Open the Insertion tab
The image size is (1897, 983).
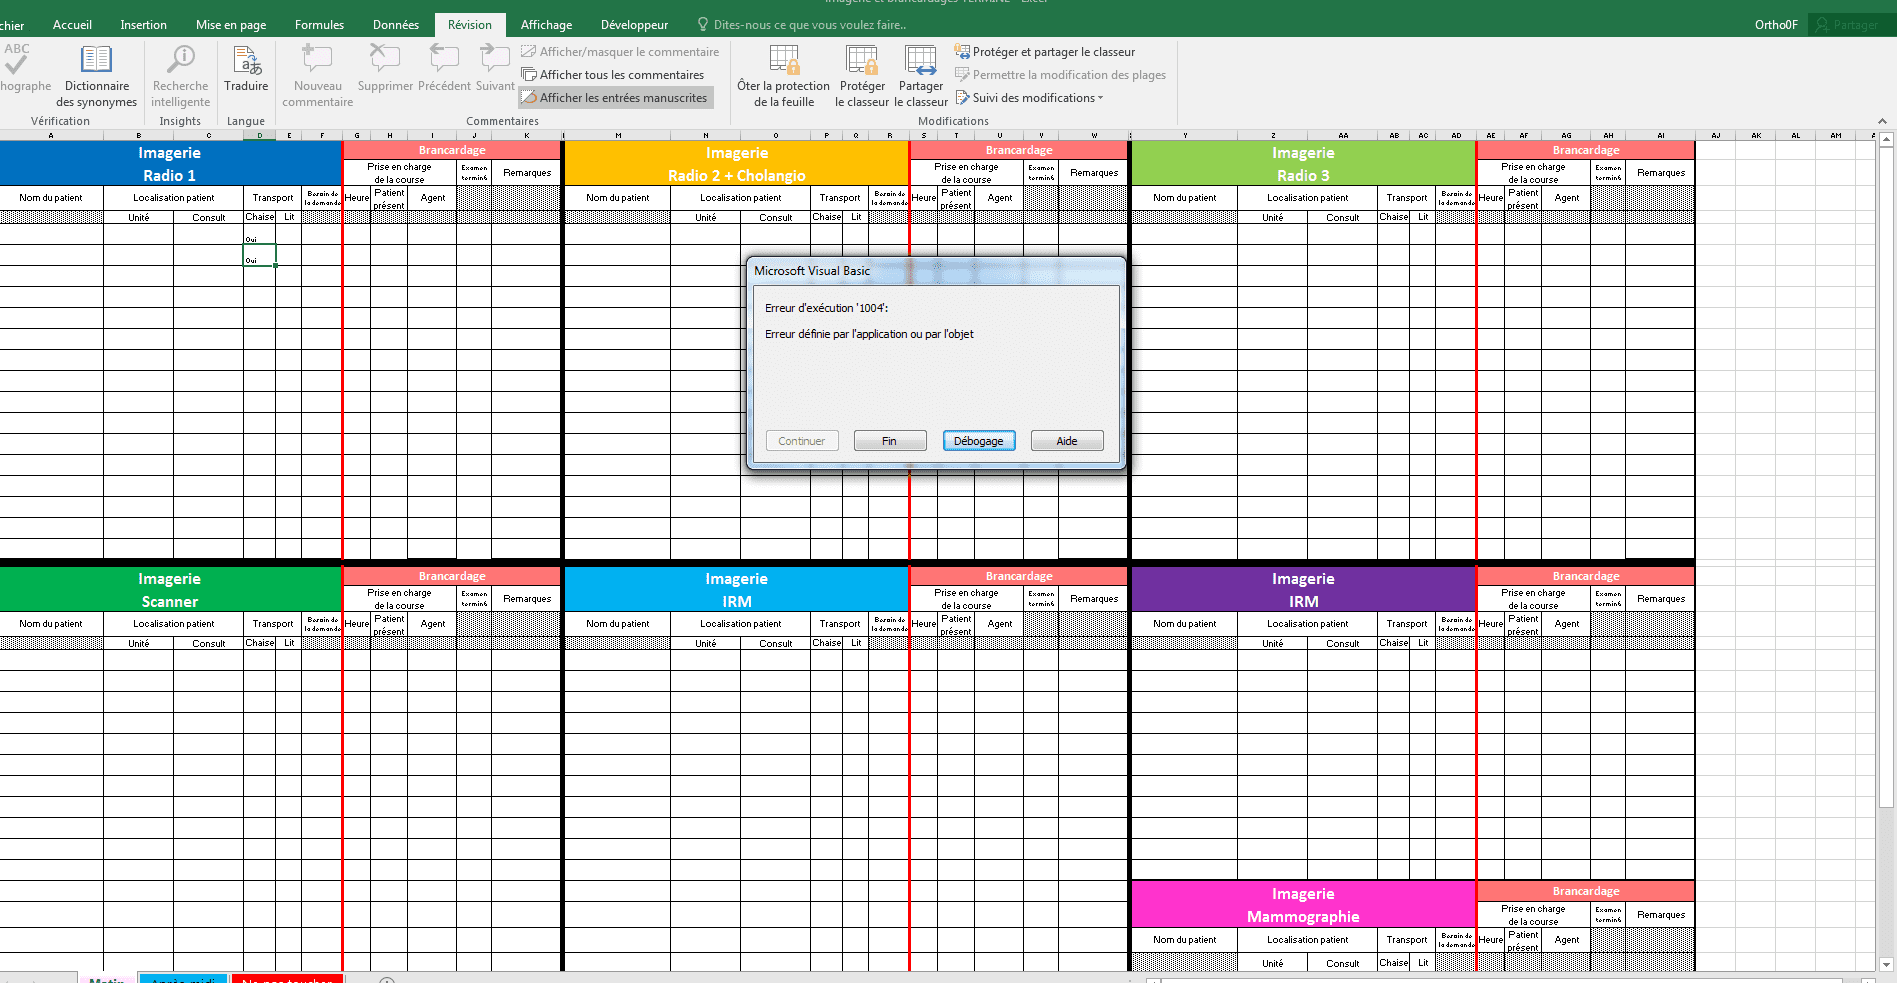(143, 25)
